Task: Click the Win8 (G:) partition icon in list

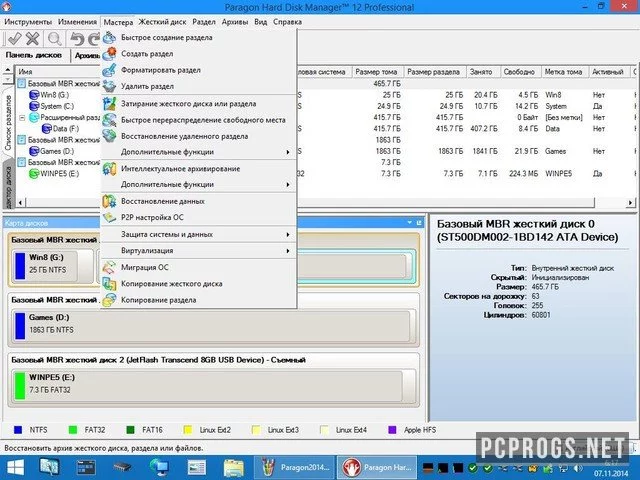Action: click(34, 95)
